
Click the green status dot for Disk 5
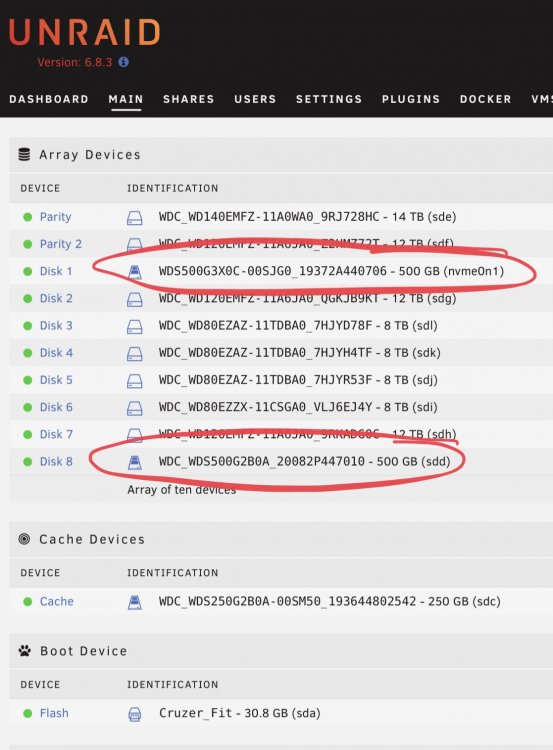28,380
